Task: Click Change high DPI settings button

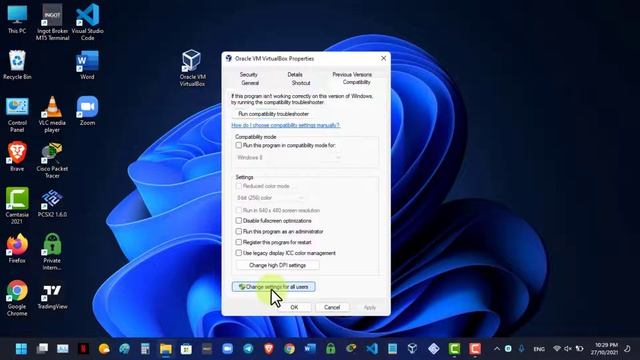Action: (278, 265)
